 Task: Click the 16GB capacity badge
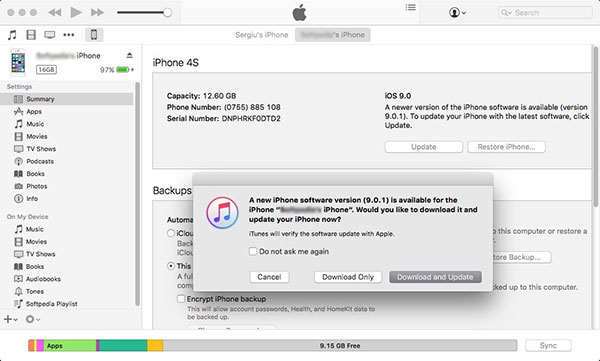(46, 70)
